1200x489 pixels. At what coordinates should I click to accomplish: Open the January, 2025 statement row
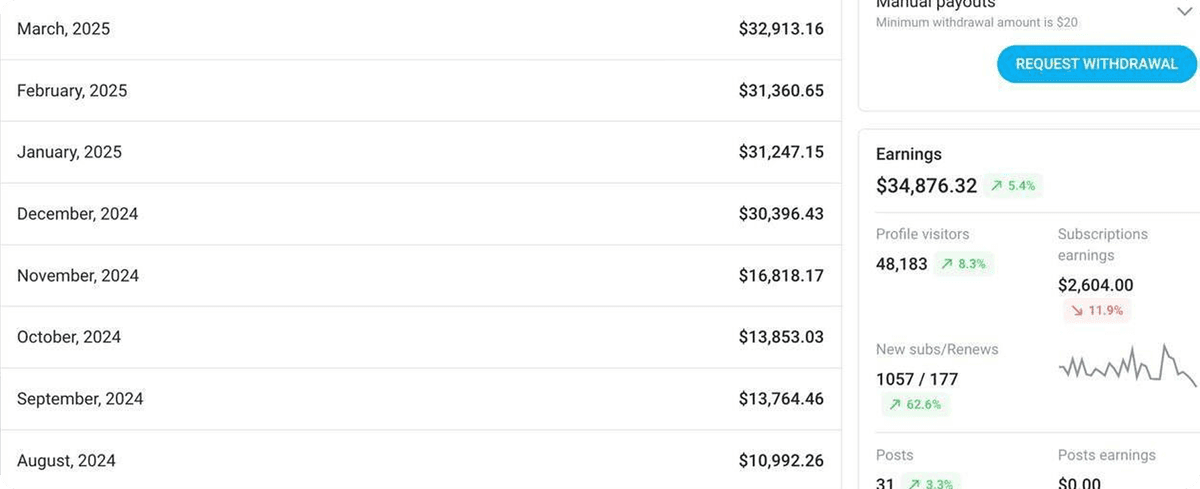click(420, 152)
